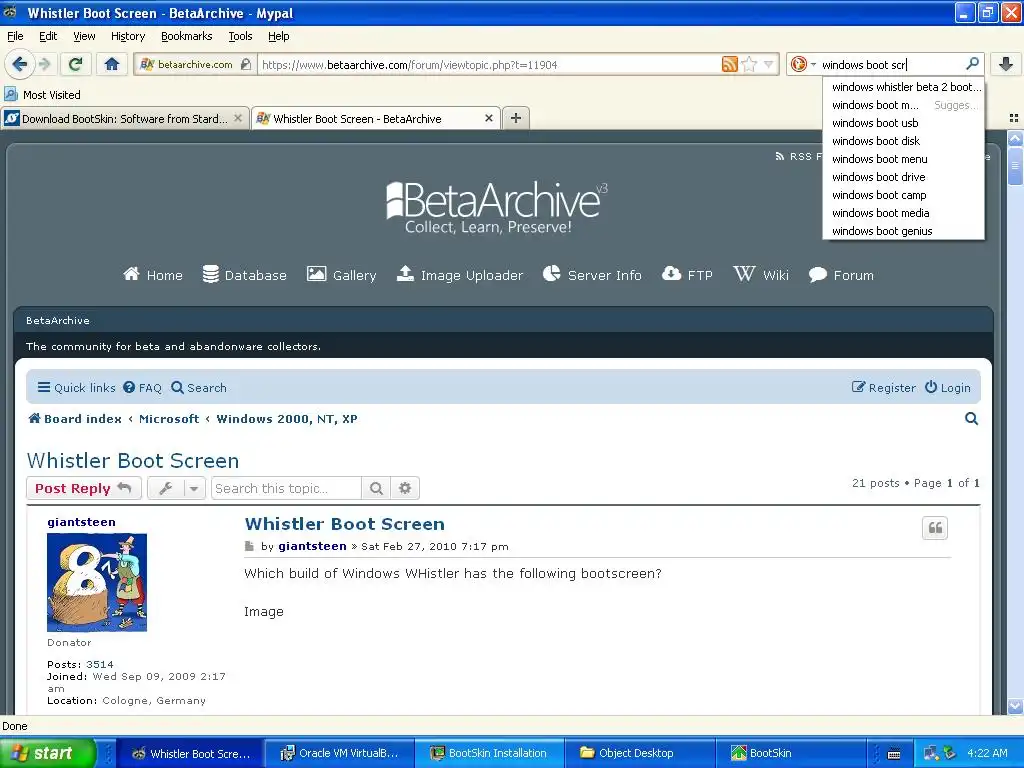1024x768 pixels.
Task: Select suggestion 'windows boot genius'
Action: (904, 231)
